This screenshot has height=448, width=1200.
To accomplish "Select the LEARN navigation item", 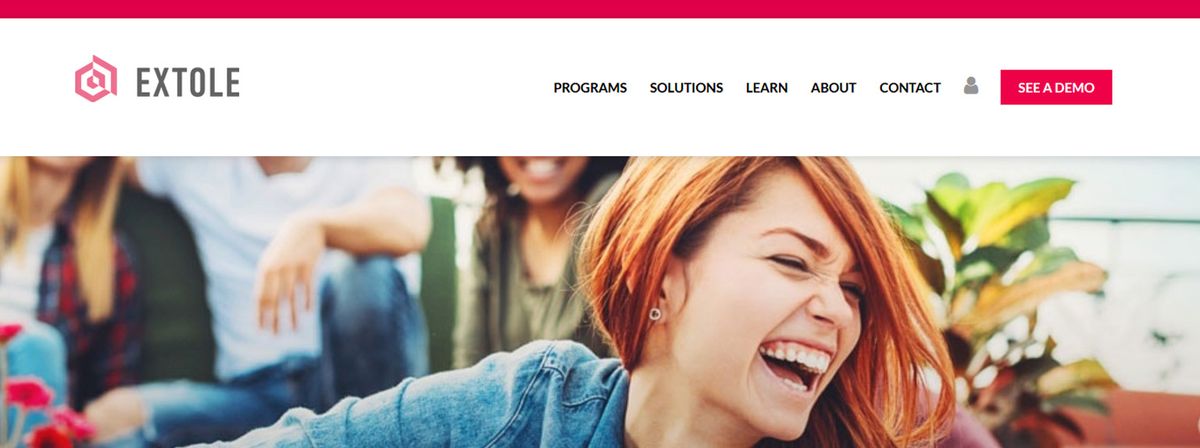I will 767,88.
